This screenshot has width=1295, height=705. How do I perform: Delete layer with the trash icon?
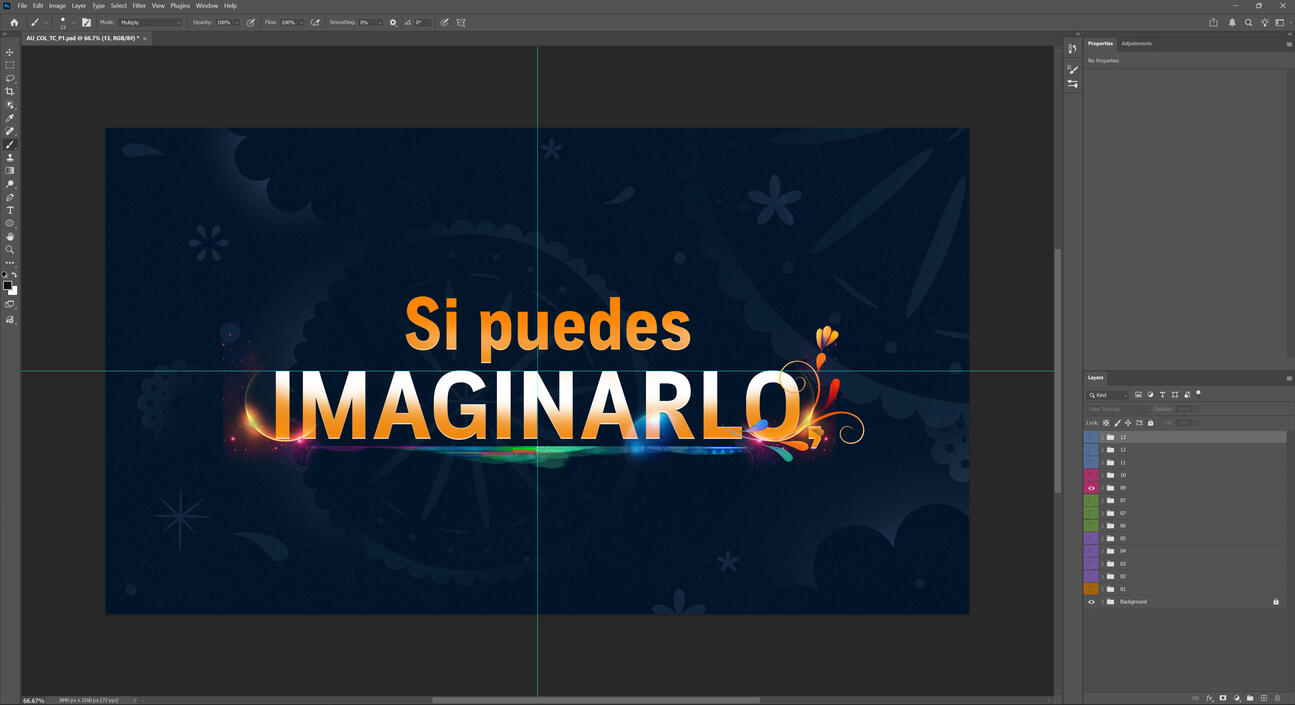click(1277, 698)
